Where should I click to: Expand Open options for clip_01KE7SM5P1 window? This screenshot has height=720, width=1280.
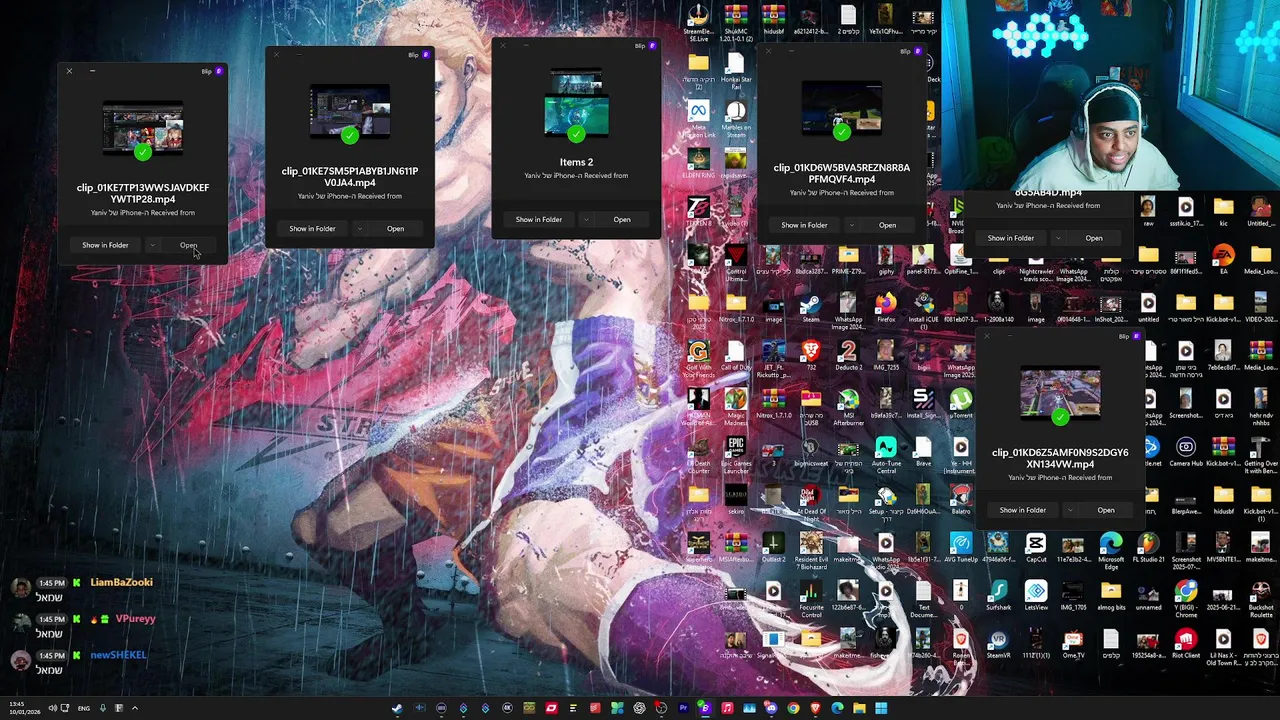[x=360, y=229]
